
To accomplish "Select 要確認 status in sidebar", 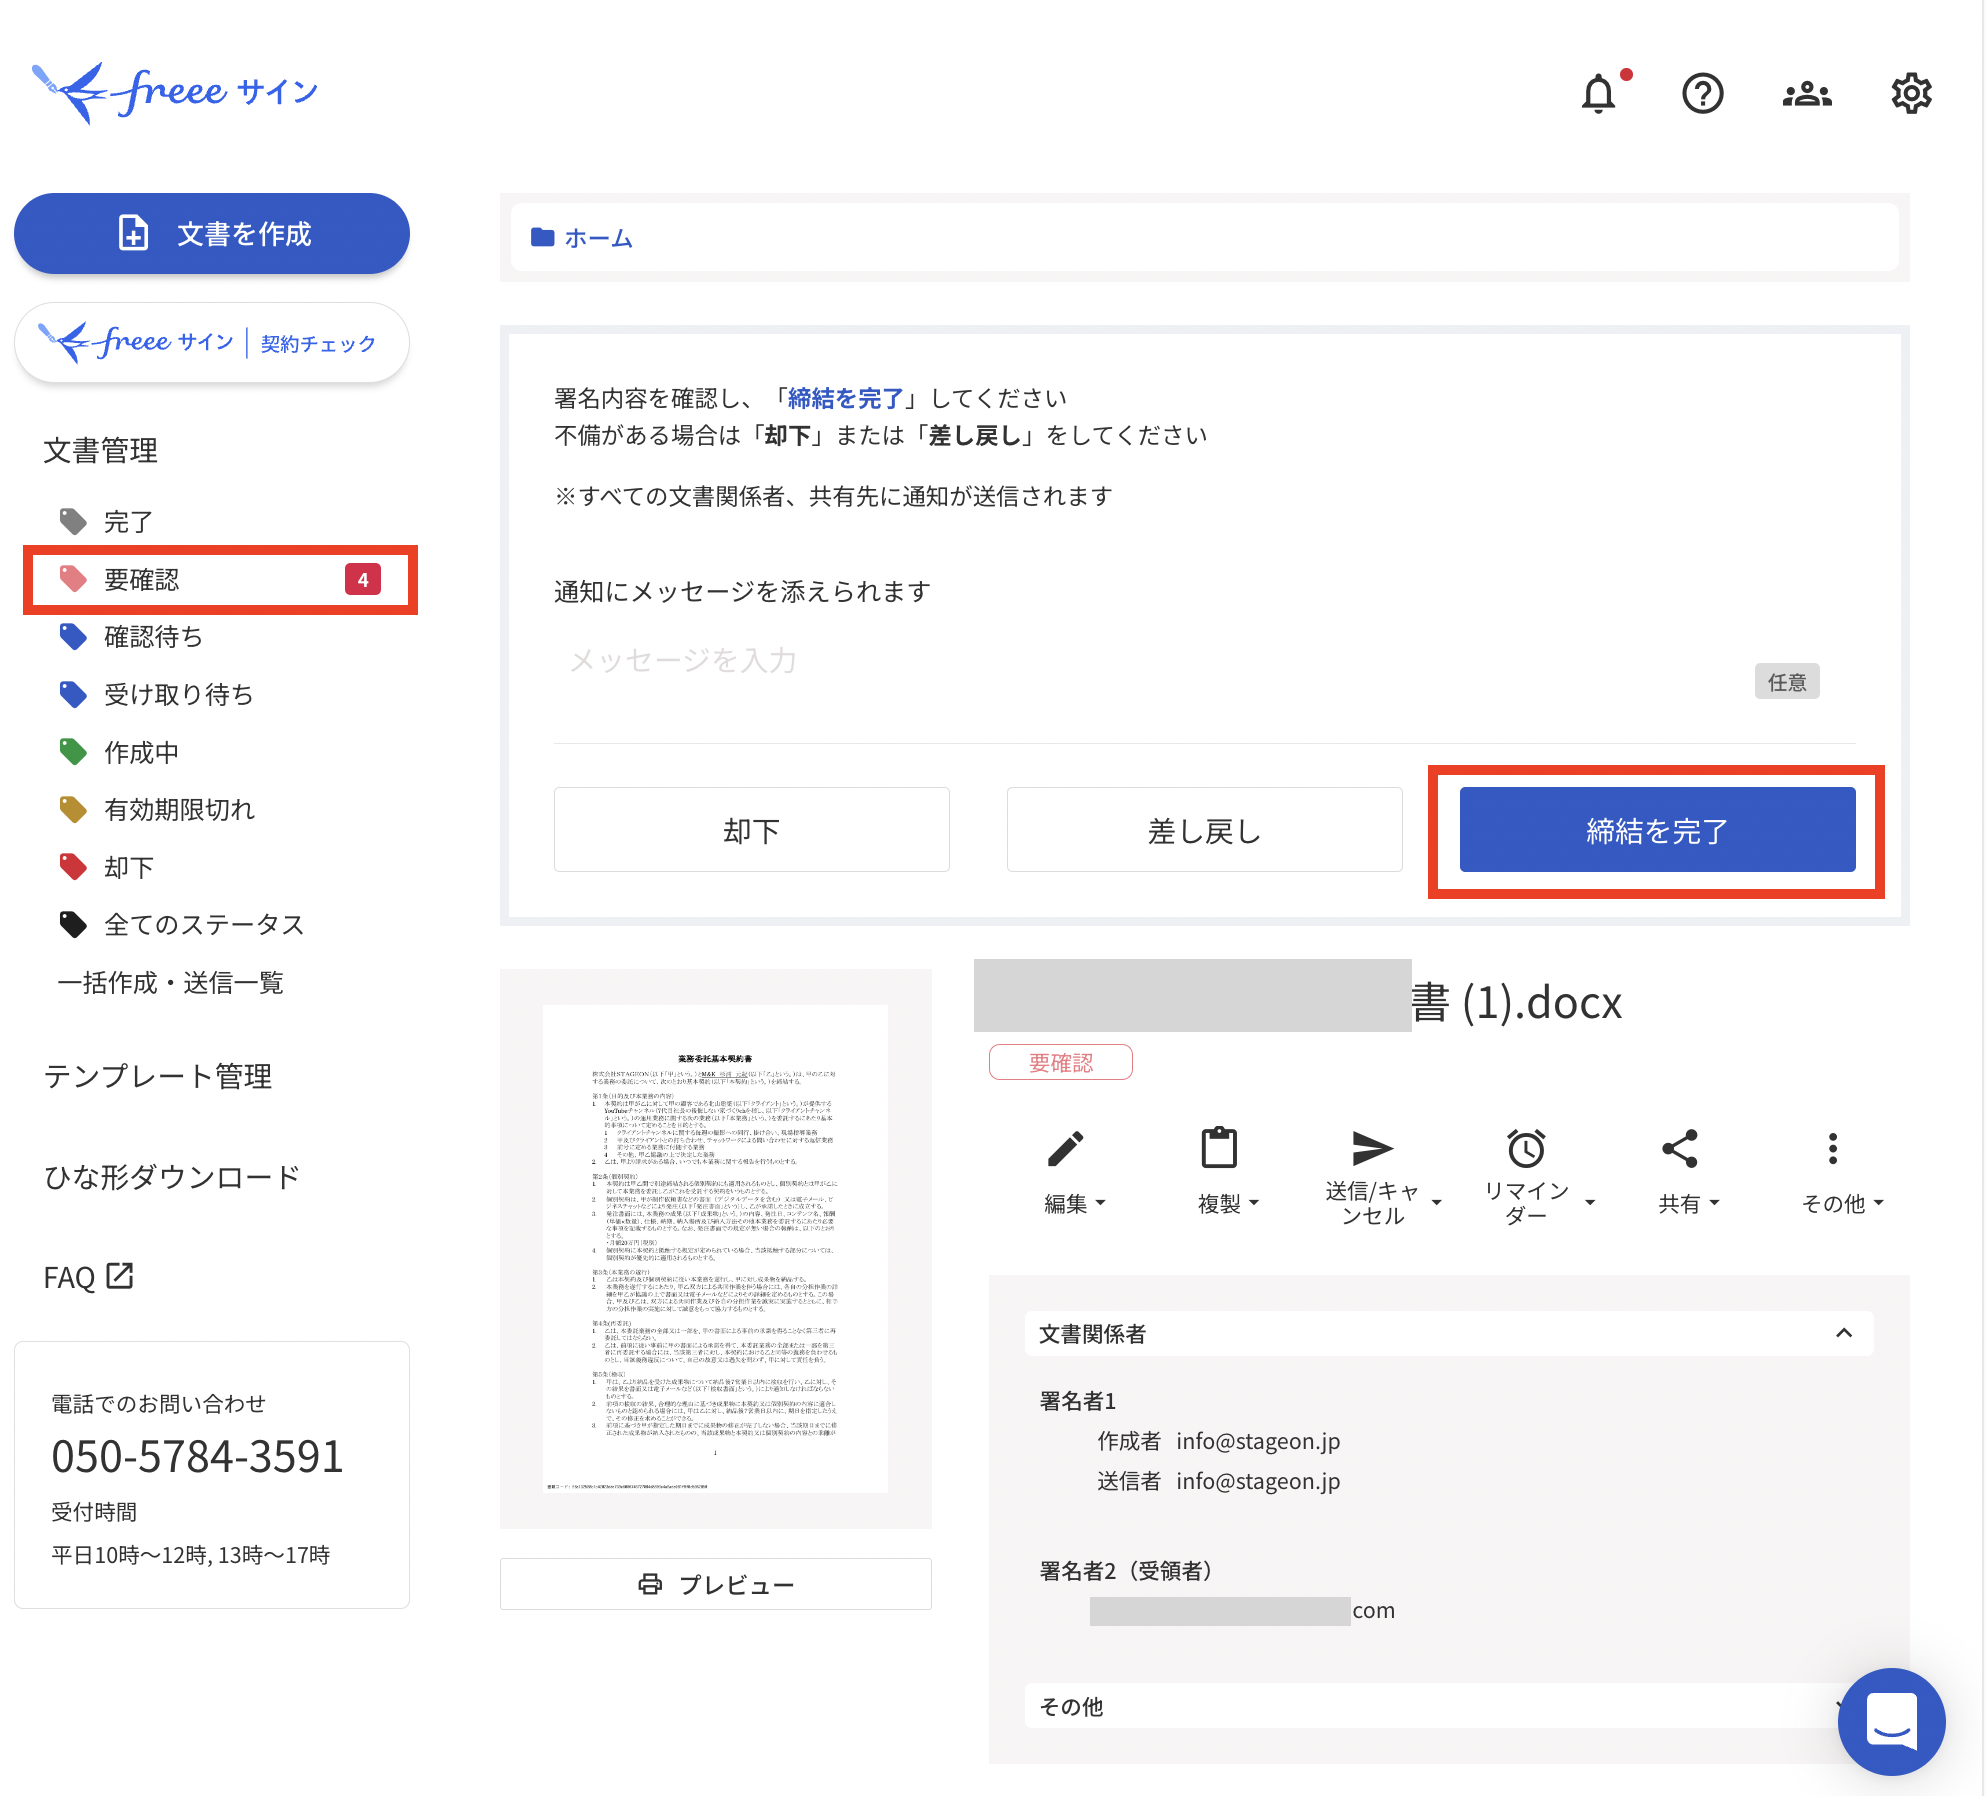I will pos(142,580).
